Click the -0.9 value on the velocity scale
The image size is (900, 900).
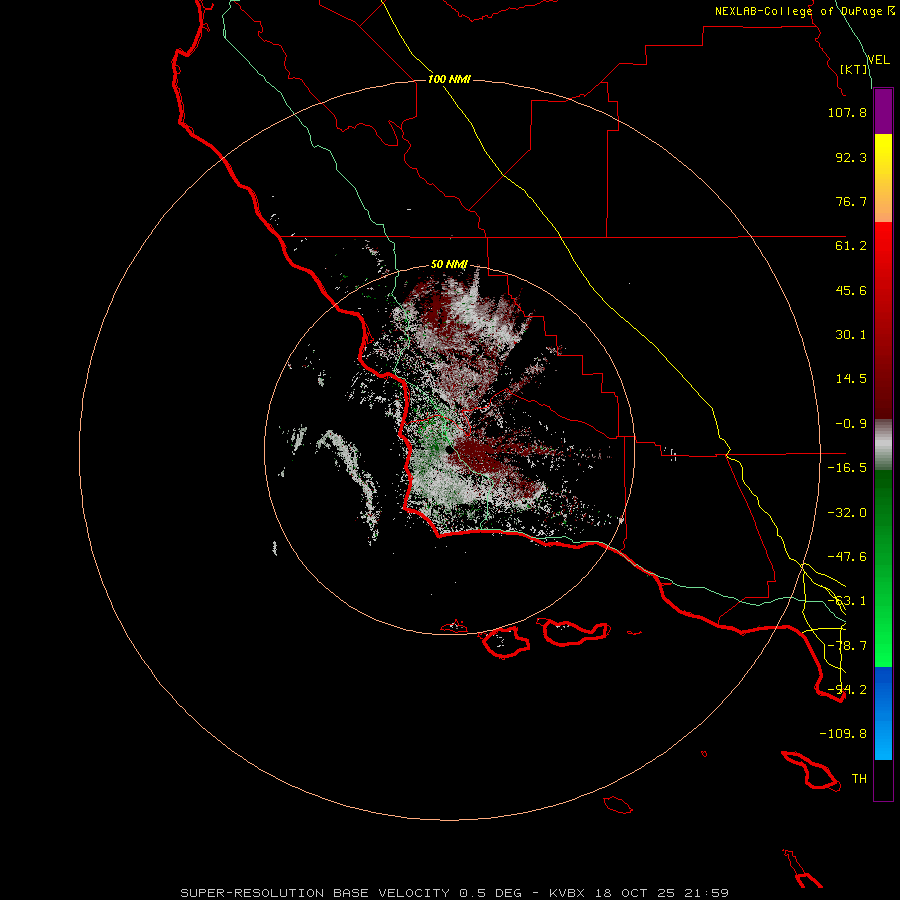click(x=851, y=424)
